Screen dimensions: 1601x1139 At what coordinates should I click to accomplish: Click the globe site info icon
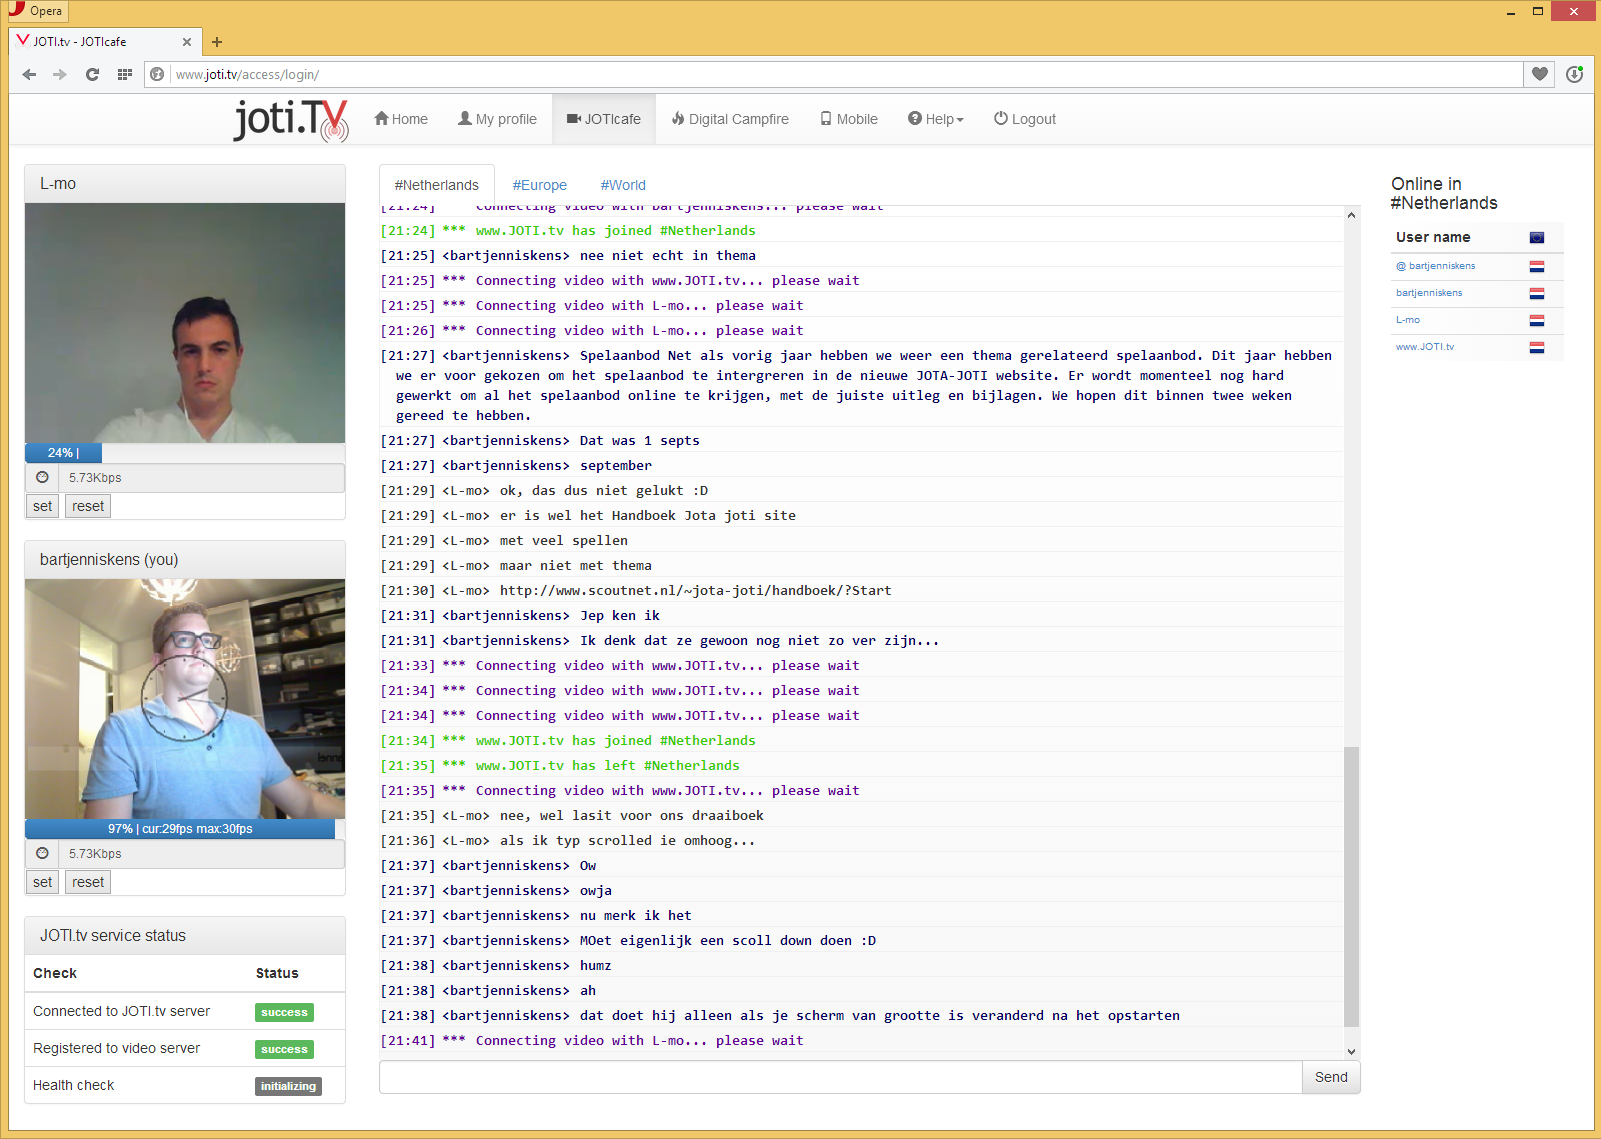pos(157,74)
